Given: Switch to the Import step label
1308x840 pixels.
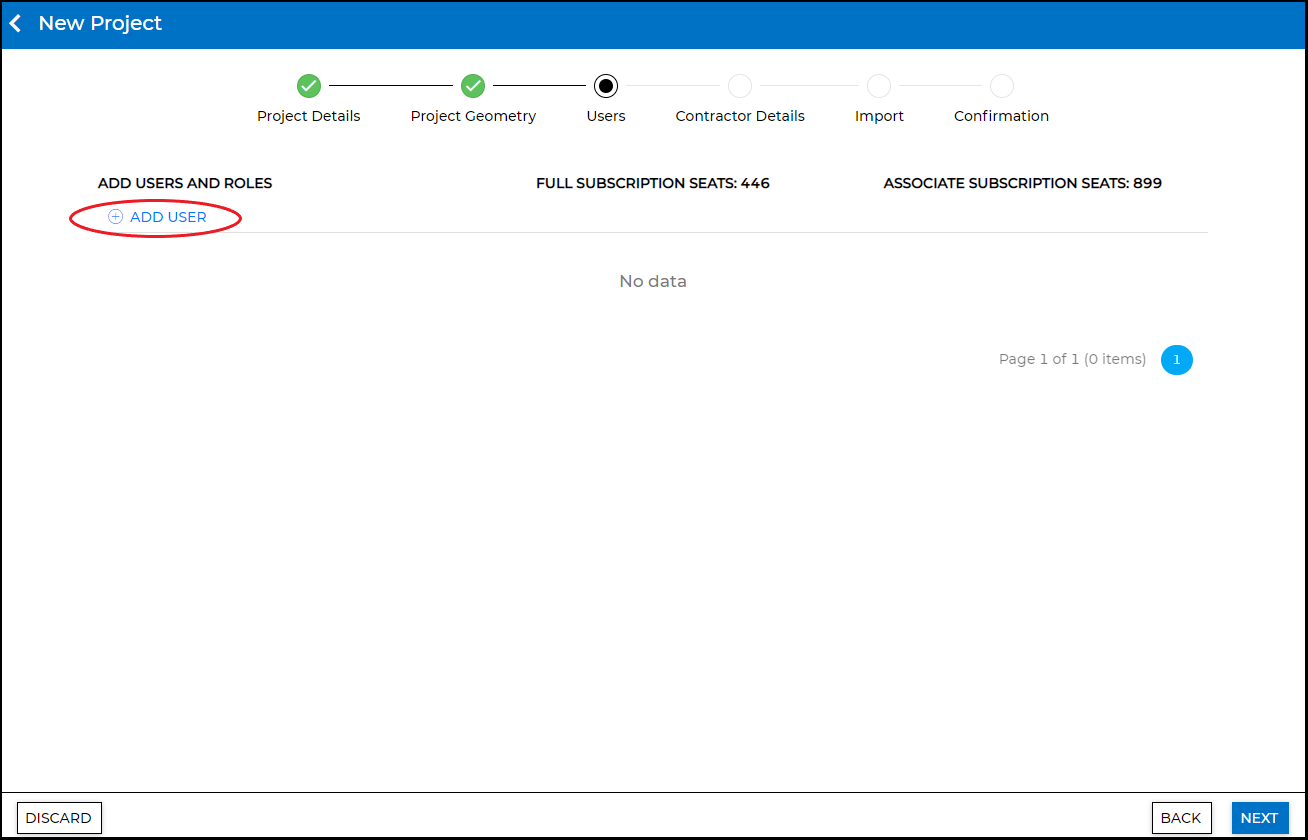Looking at the screenshot, I should pyautogui.click(x=879, y=116).
